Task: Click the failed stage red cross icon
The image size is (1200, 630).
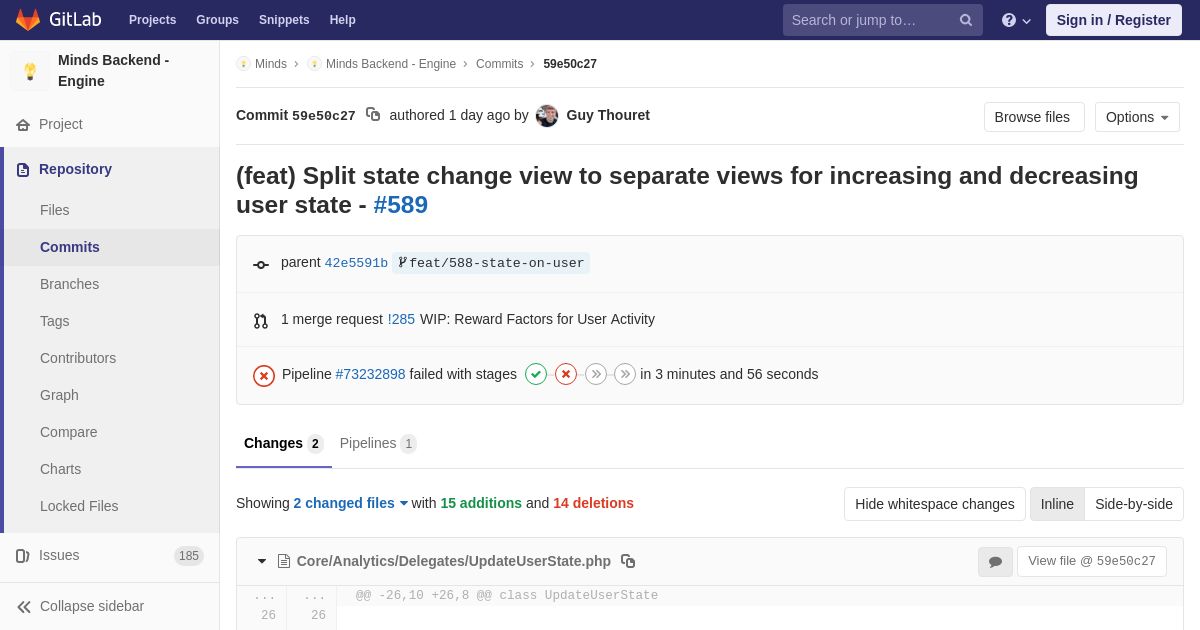Action: (566, 374)
